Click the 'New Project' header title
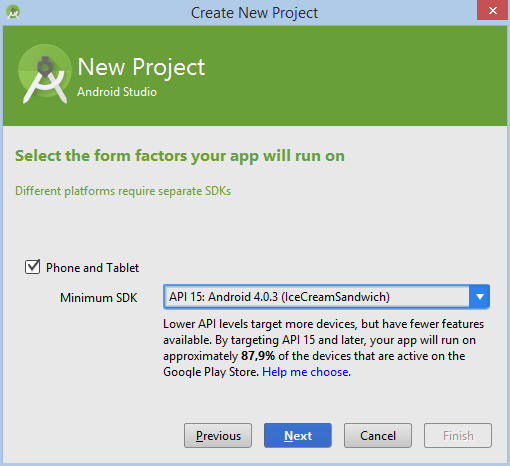510x466 pixels. pos(141,67)
